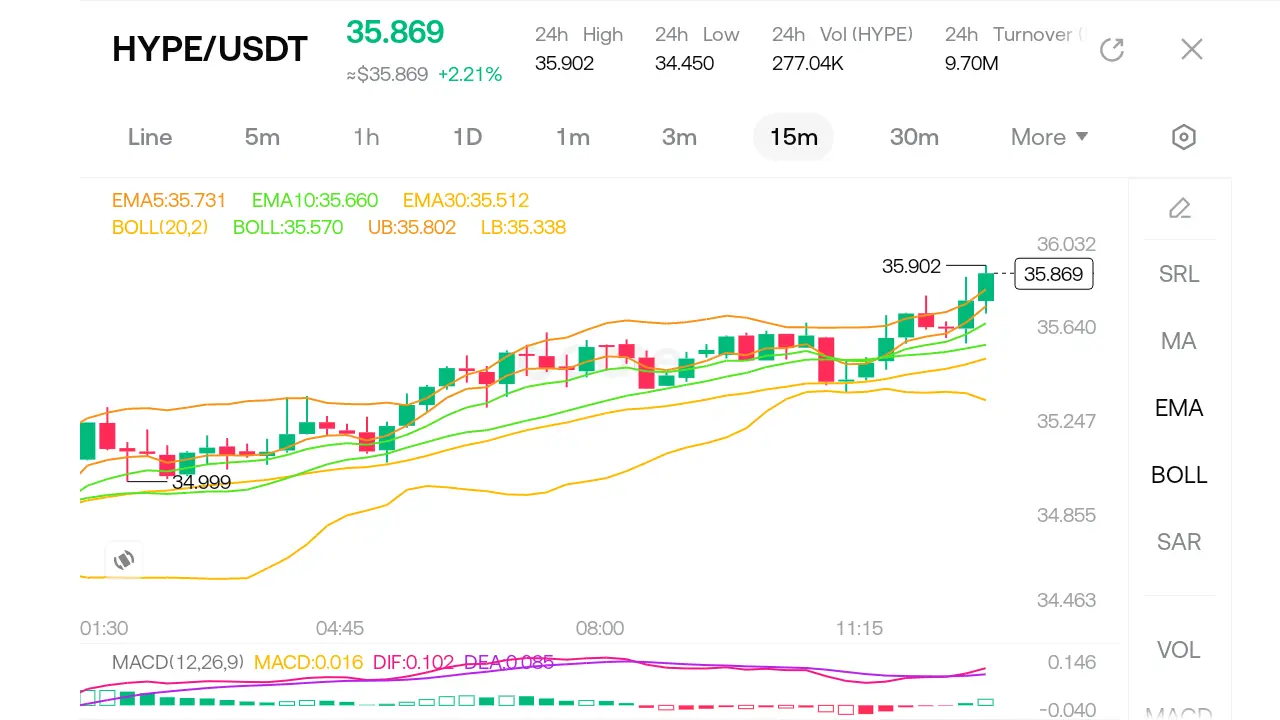
Task: Click the 36.032 price axis label
Action: tap(1066, 244)
